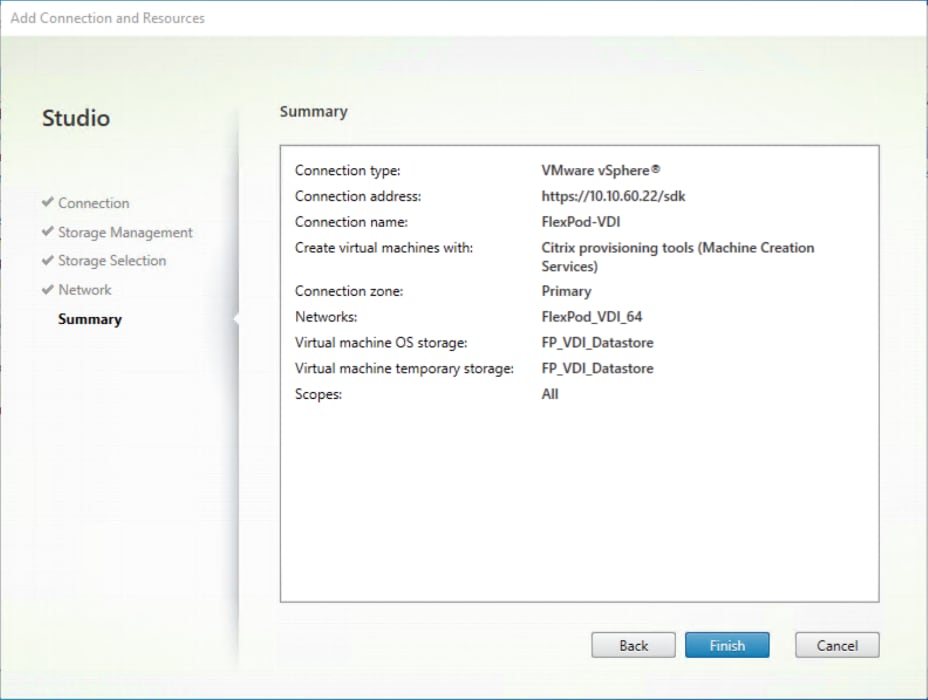
Task: Click the 'Networks:' label
Action: click(326, 317)
